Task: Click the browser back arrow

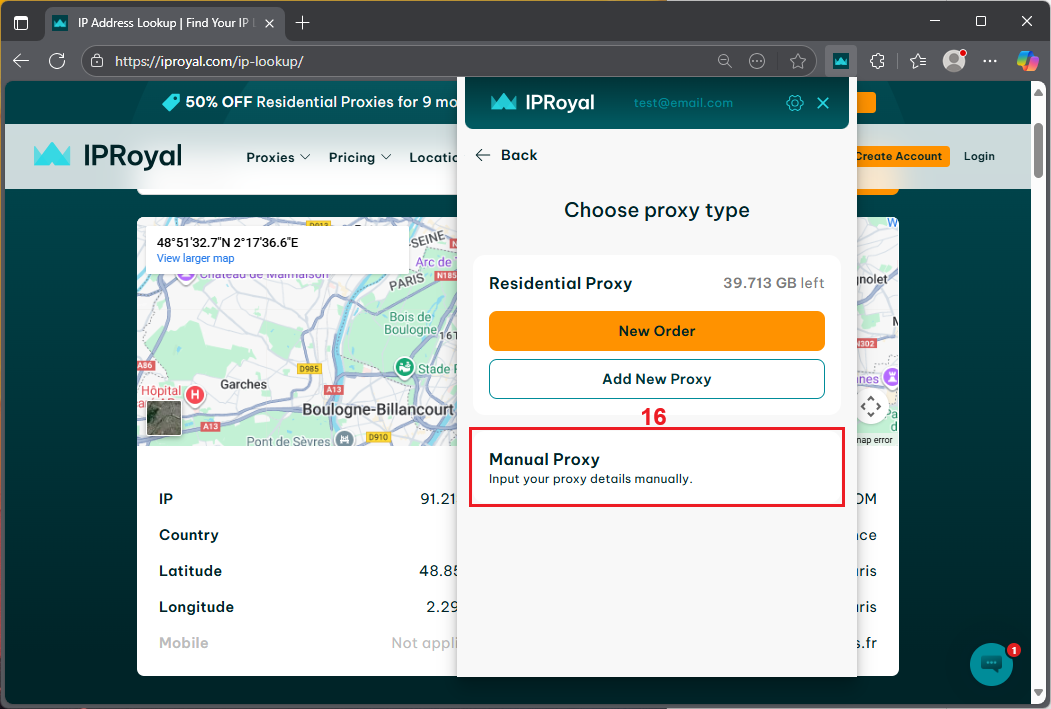Action: point(21,61)
